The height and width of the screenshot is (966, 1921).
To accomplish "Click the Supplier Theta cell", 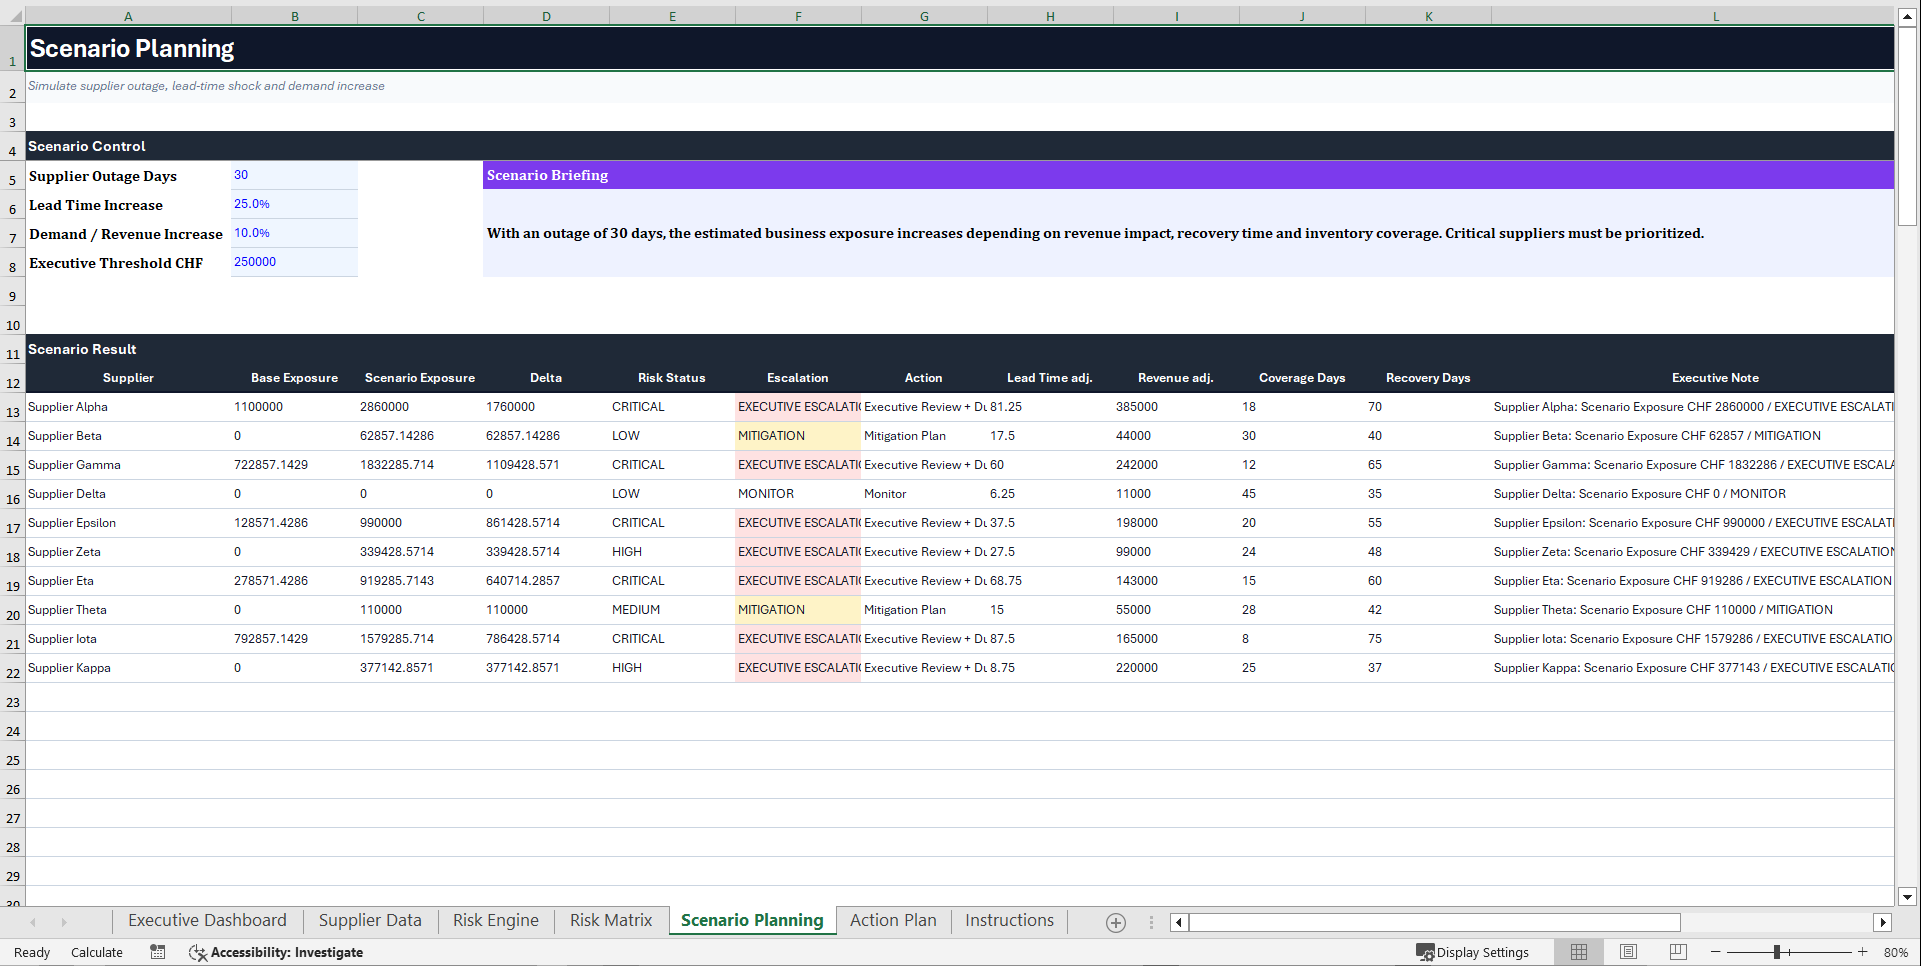I will pos(128,610).
